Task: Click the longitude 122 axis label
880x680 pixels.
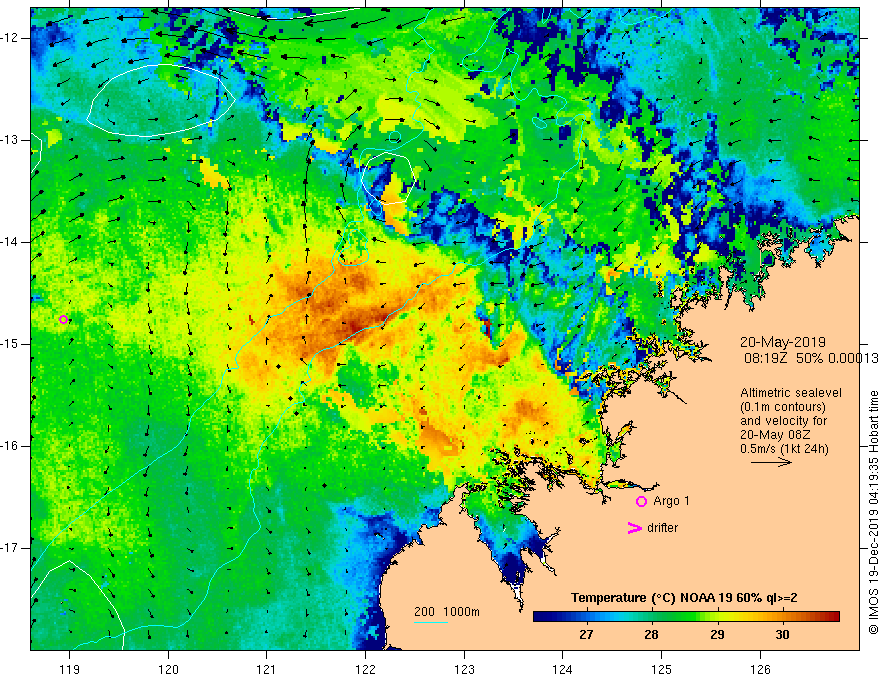Action: tap(365, 669)
